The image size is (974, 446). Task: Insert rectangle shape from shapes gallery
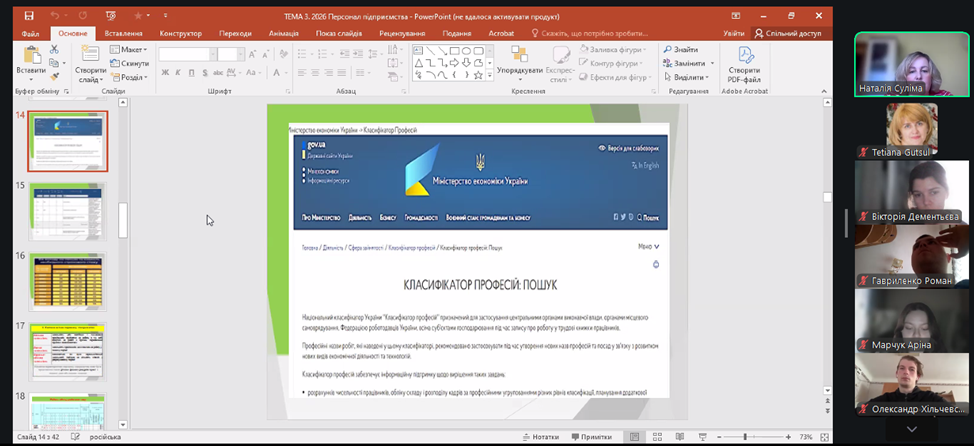coord(455,50)
